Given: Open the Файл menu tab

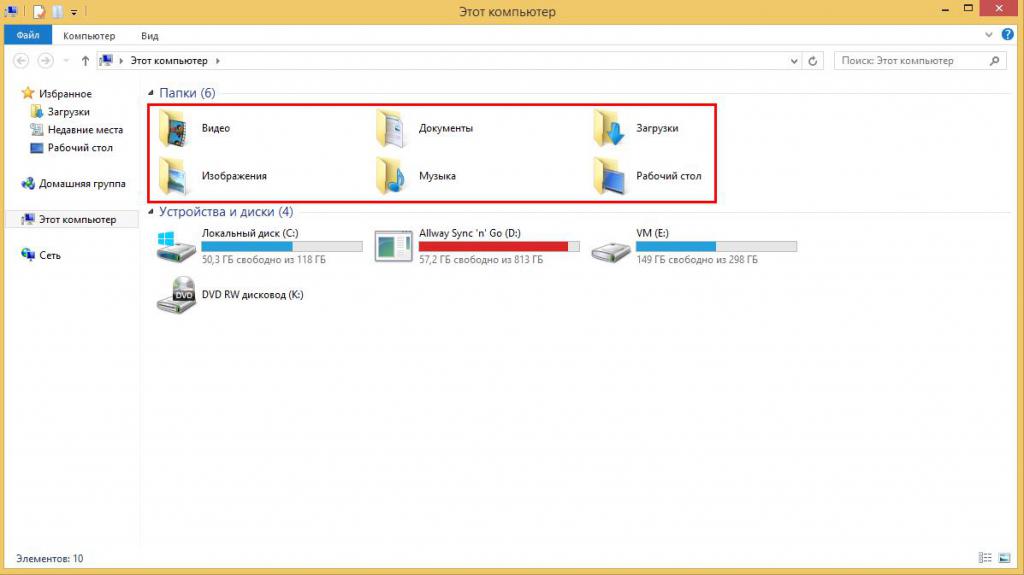Looking at the screenshot, I should coord(28,35).
